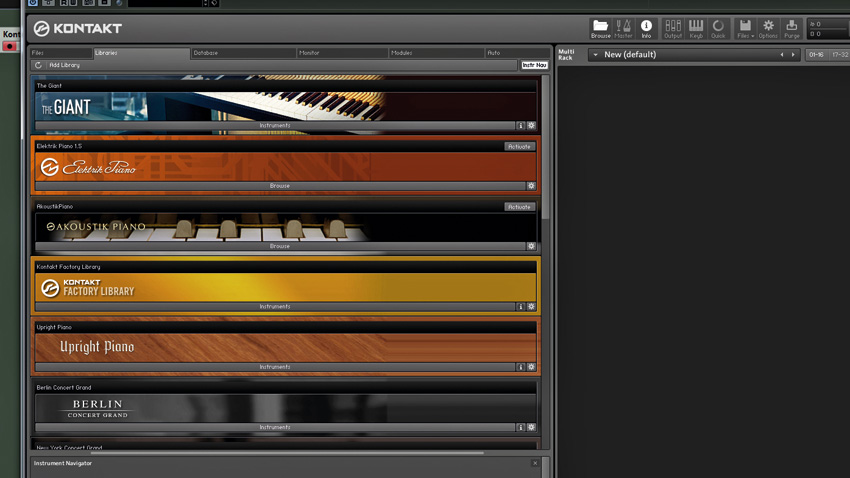Open Instruments of The Giant library

pyautogui.click(x=275, y=125)
